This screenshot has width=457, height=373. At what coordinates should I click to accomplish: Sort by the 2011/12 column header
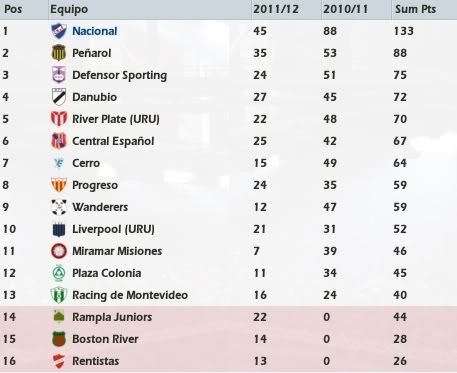click(276, 9)
